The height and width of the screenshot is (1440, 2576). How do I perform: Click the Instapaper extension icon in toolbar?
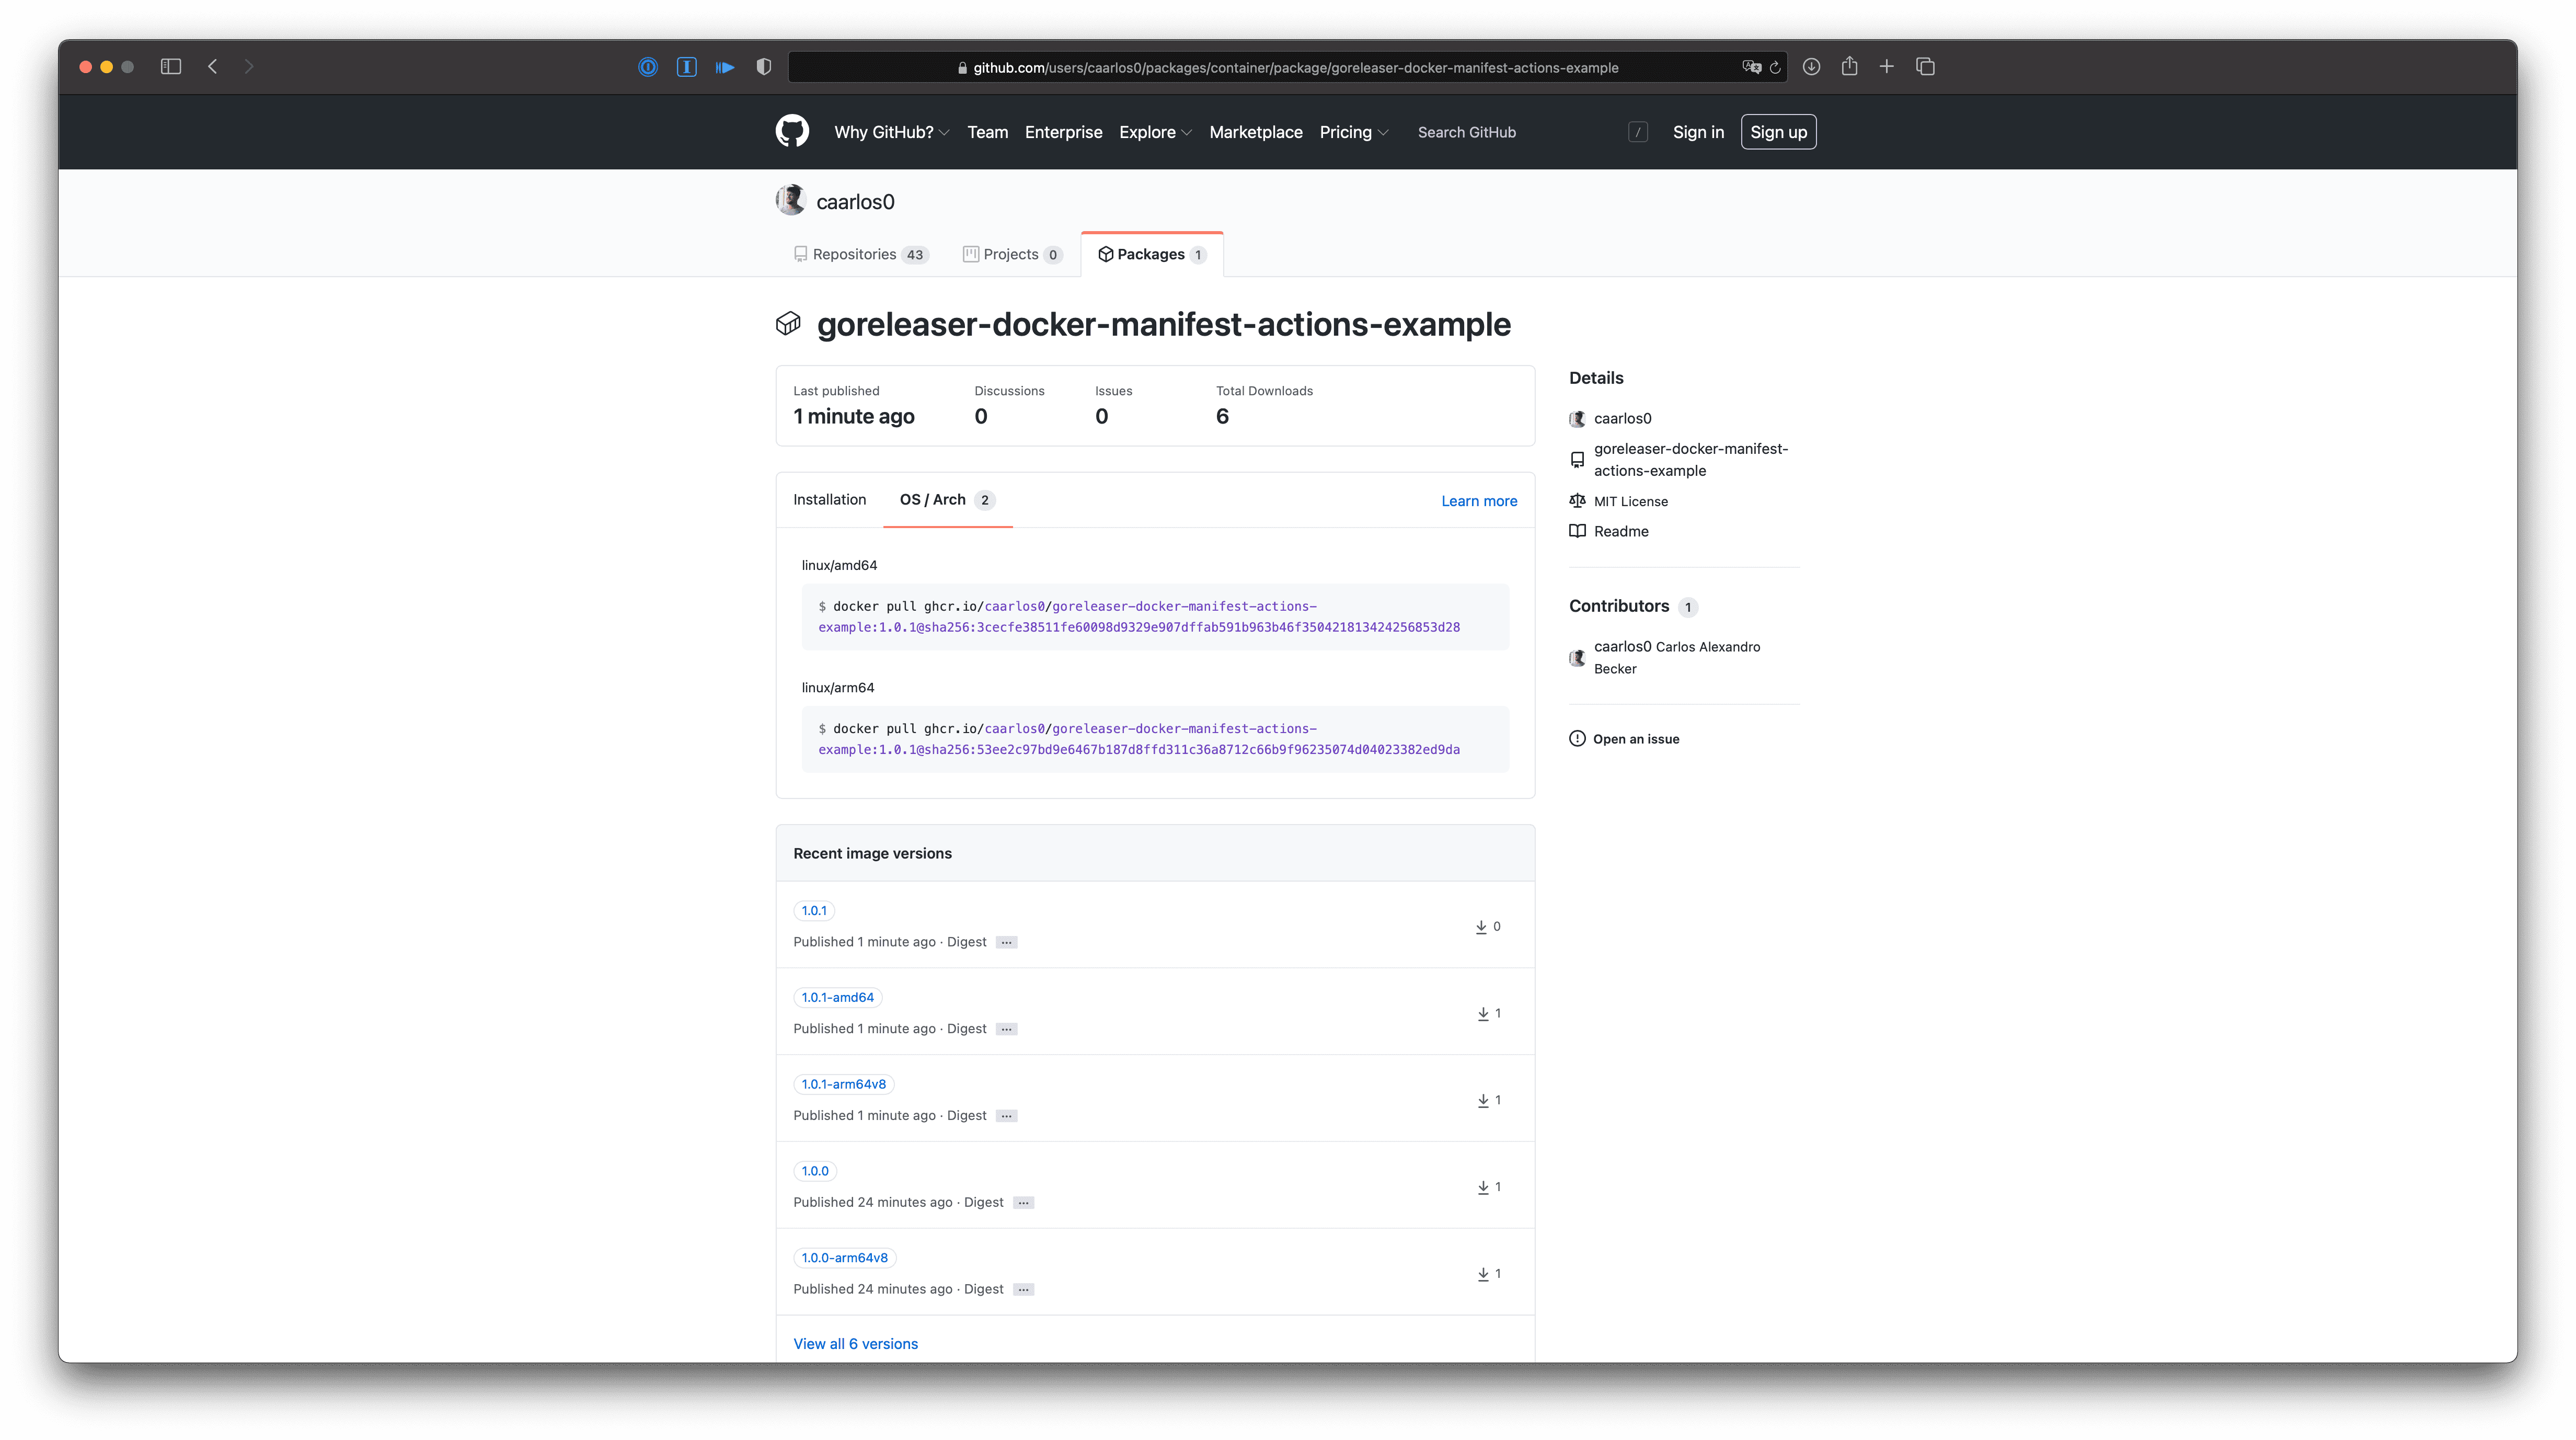coord(687,66)
